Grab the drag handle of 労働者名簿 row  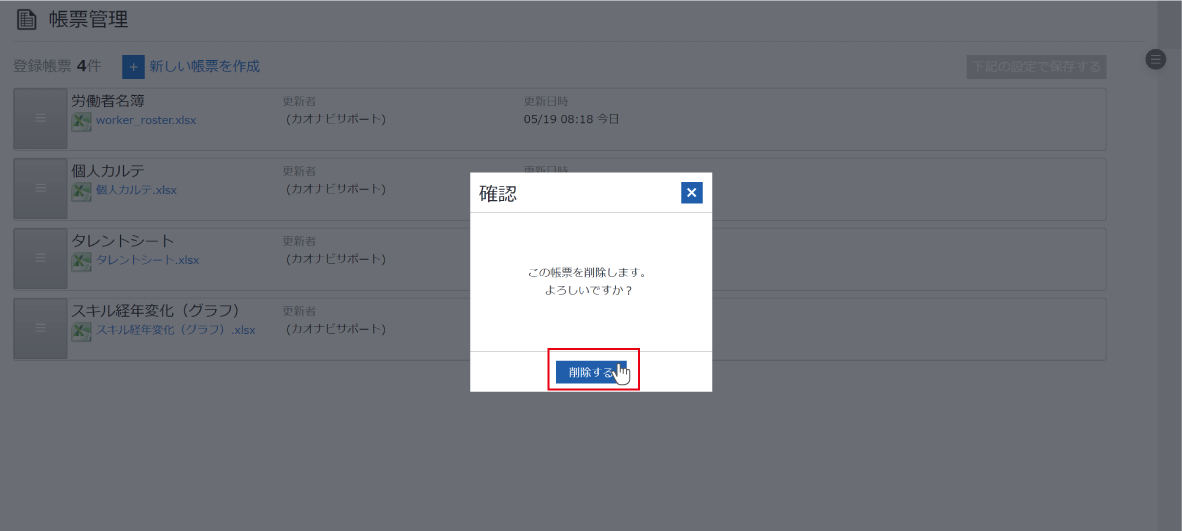pyautogui.click(x=40, y=119)
